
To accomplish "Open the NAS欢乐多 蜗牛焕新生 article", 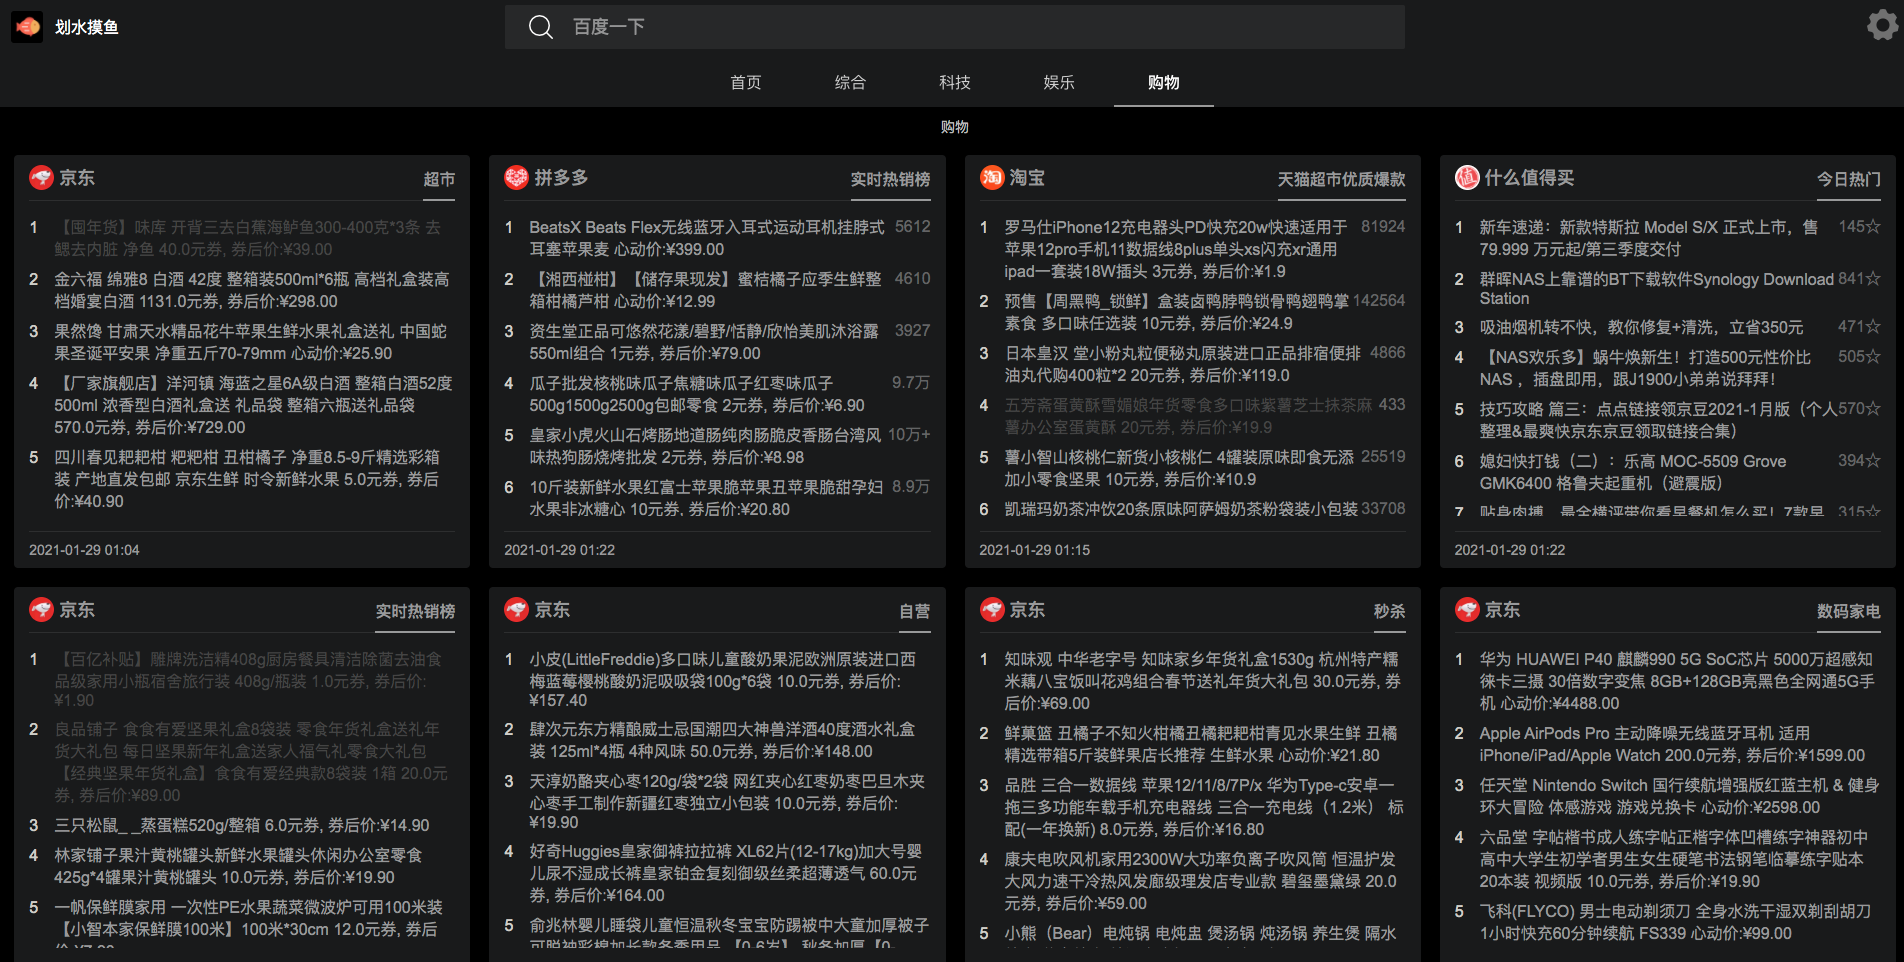I will [x=1645, y=368].
